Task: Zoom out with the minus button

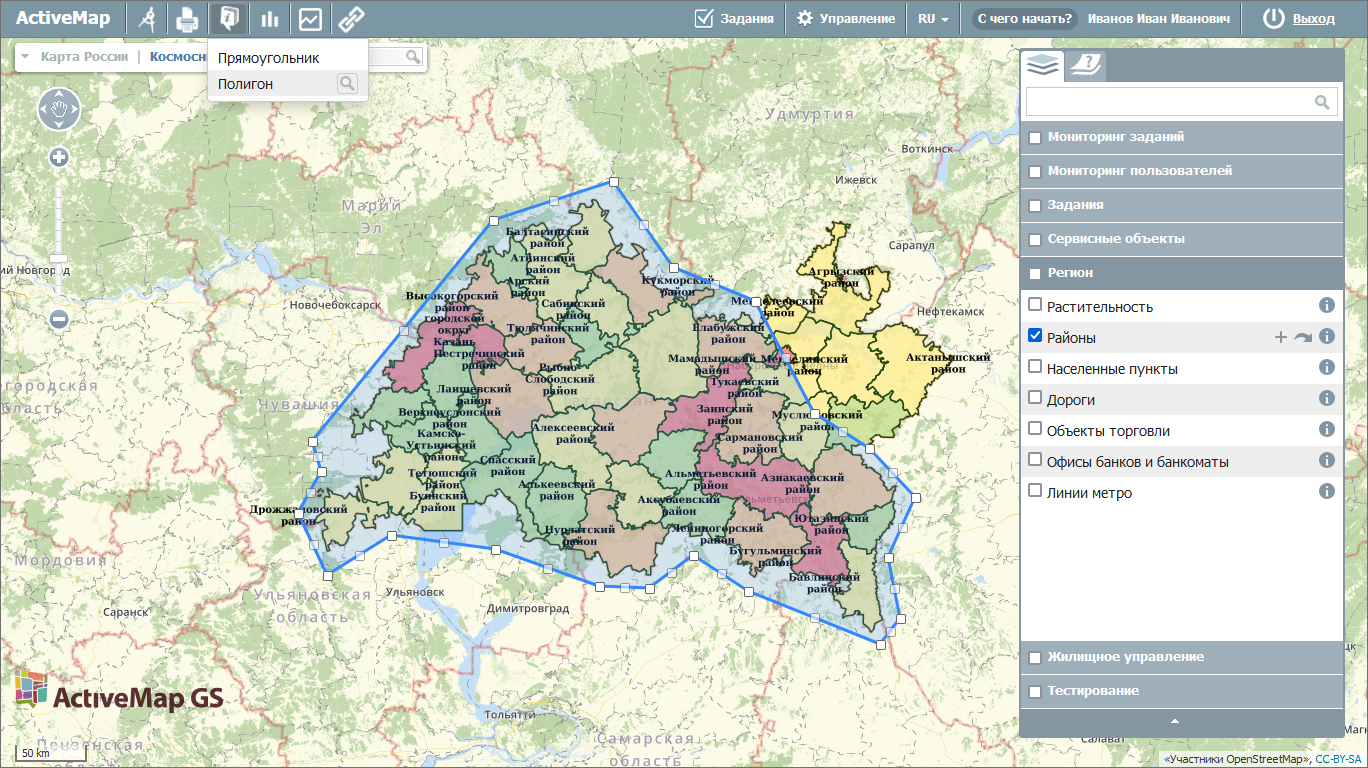Action: [59, 319]
